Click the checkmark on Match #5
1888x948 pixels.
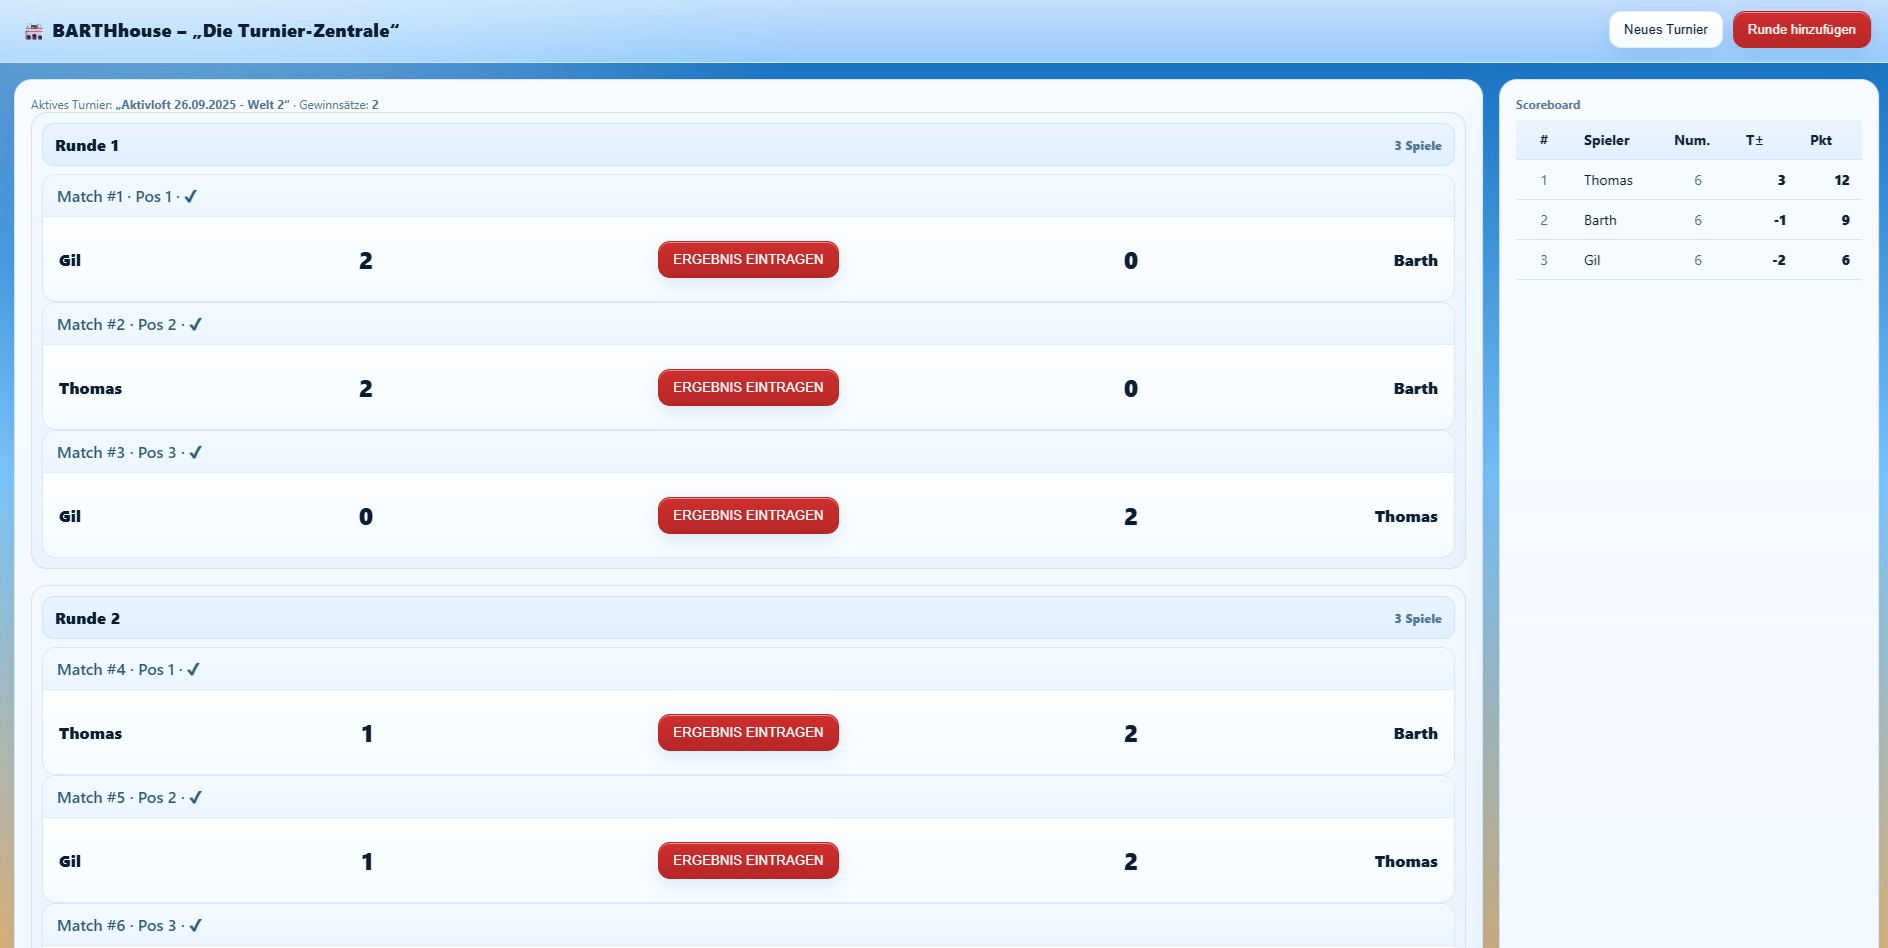[x=196, y=798]
